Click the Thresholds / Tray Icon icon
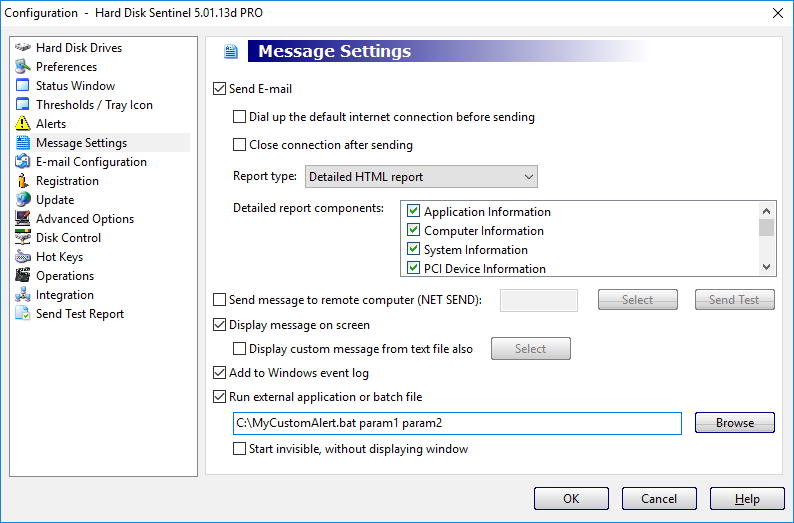 pyautogui.click(x=23, y=104)
